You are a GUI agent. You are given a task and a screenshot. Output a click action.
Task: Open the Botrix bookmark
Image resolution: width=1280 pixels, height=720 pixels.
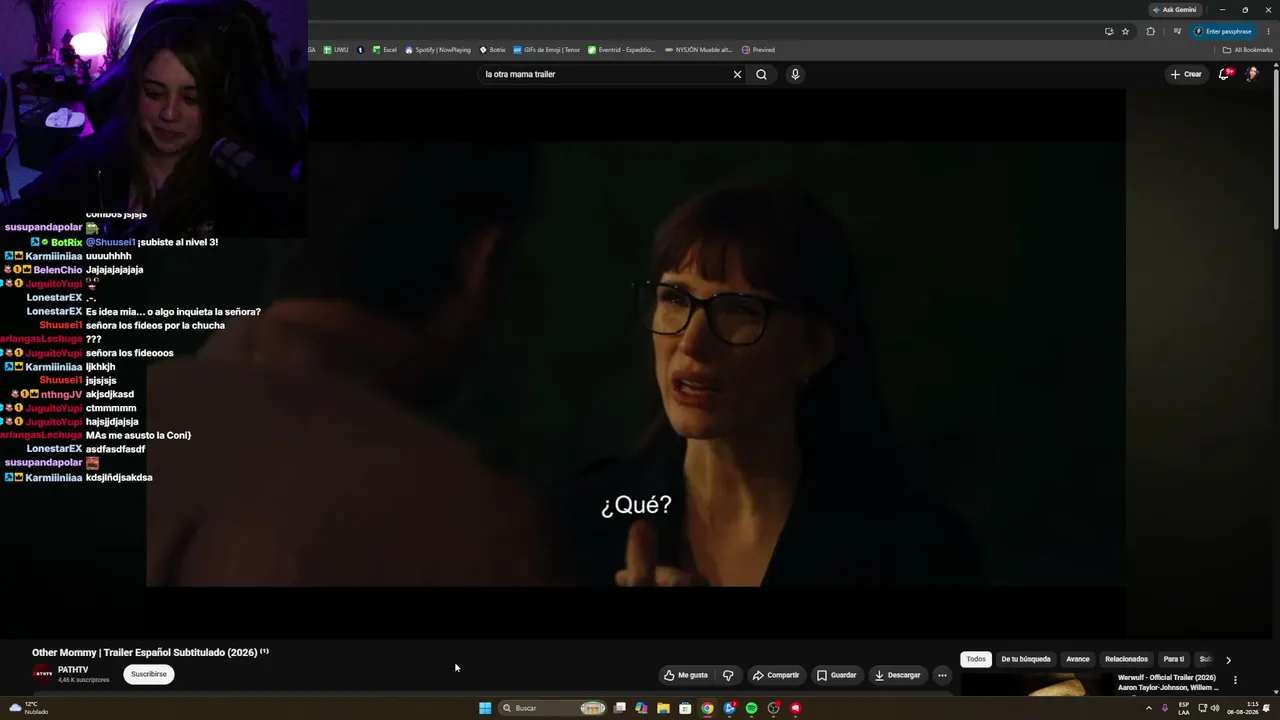coord(493,50)
